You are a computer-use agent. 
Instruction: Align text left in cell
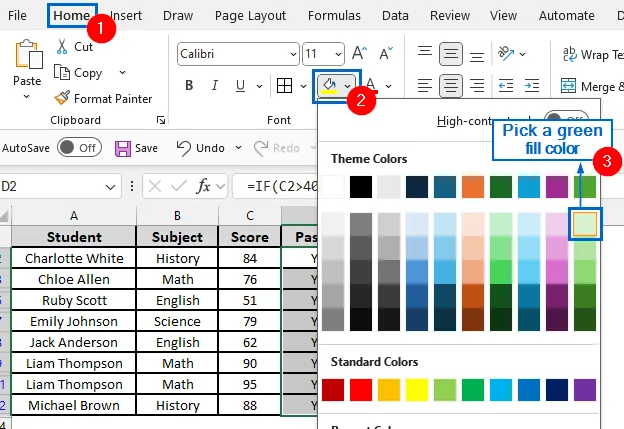[x=425, y=85]
